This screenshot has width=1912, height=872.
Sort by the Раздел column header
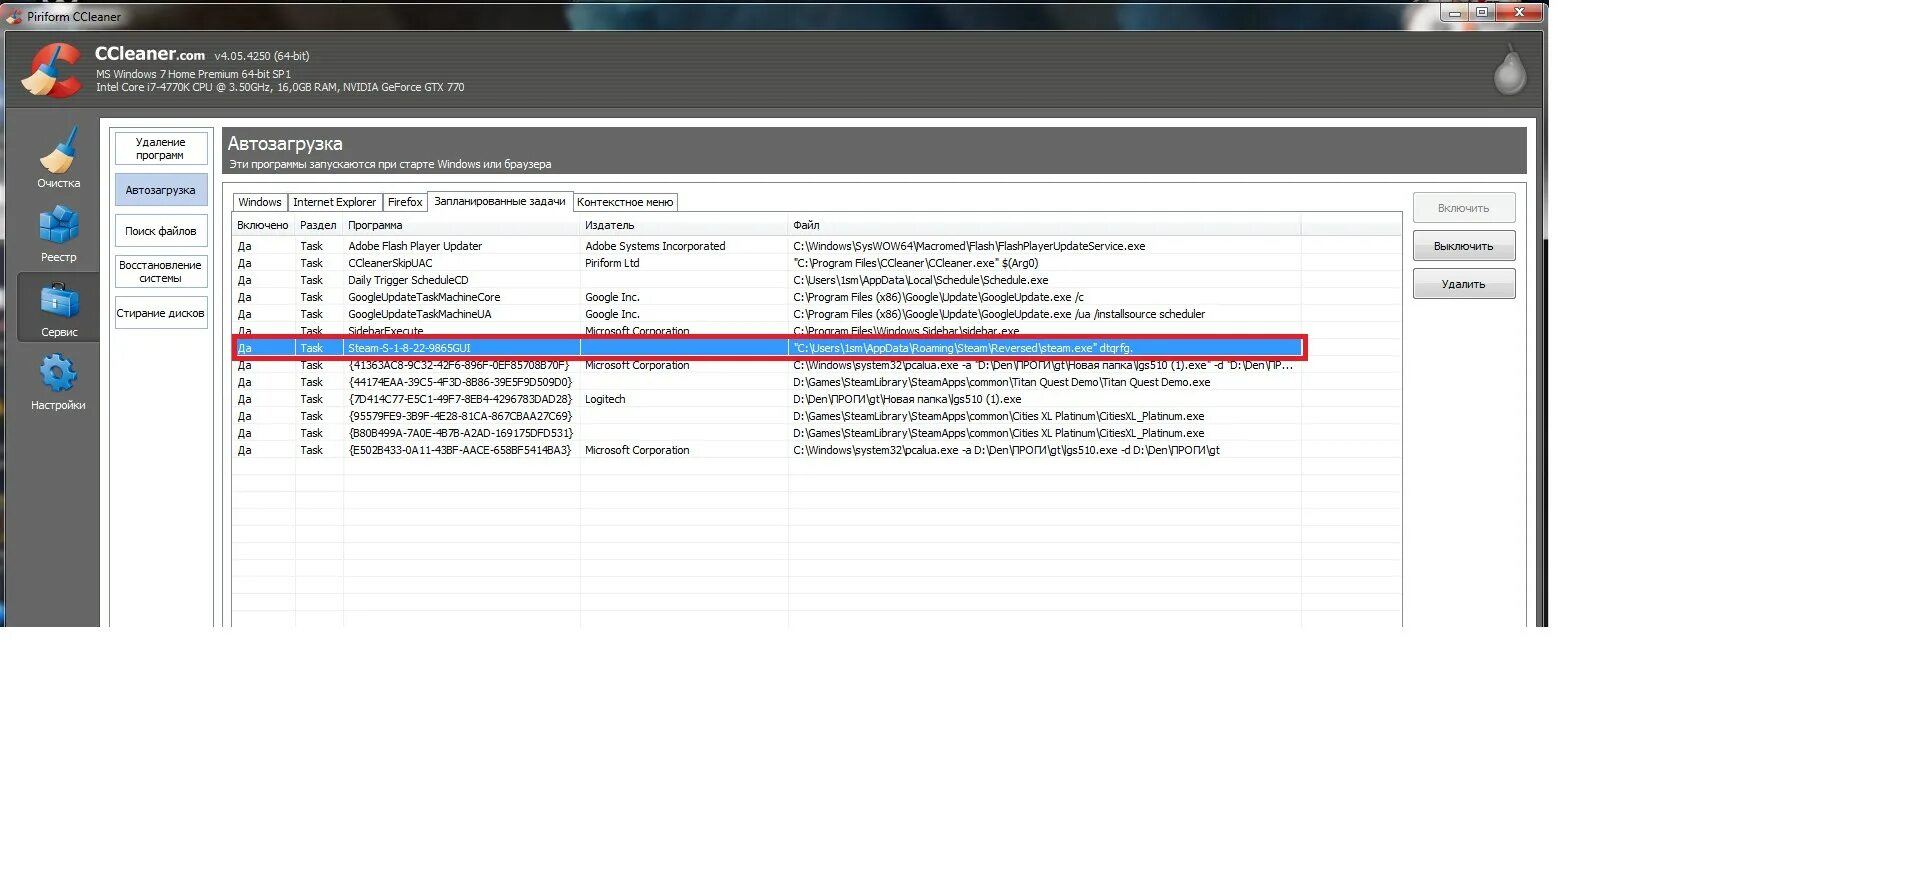pyautogui.click(x=319, y=225)
